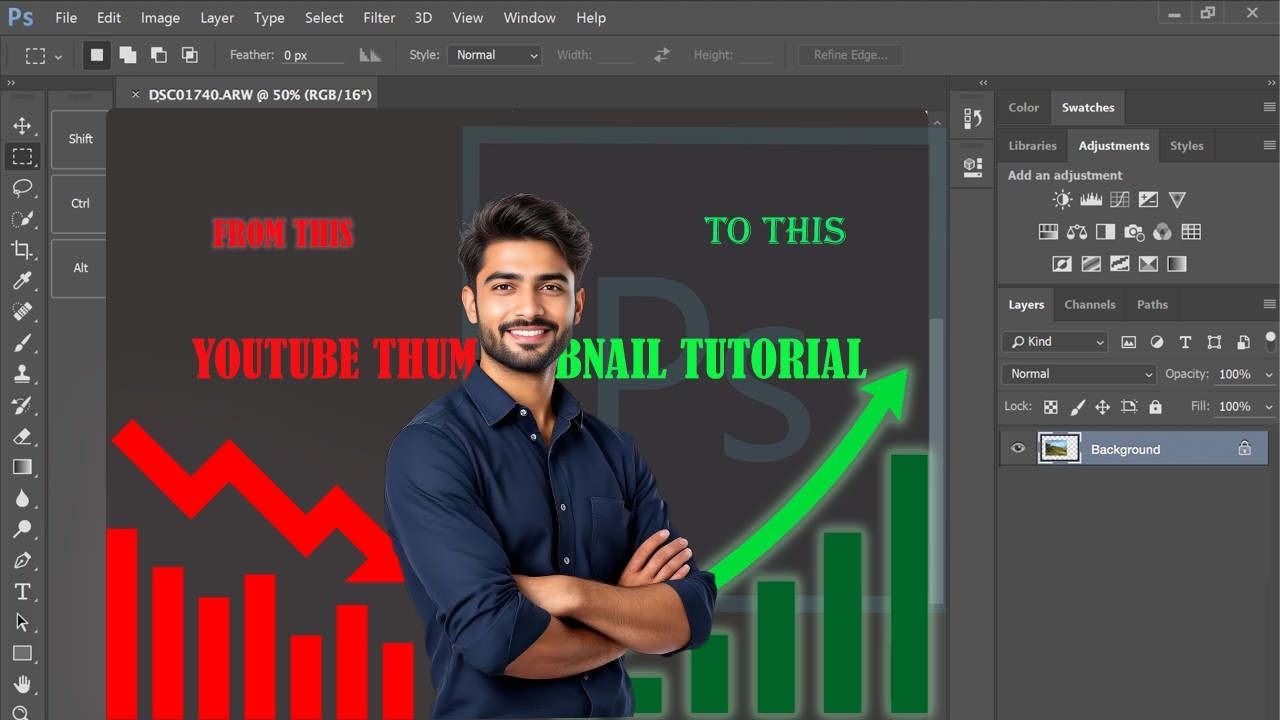
Task: Switch to the Color tab
Action: [1023, 107]
